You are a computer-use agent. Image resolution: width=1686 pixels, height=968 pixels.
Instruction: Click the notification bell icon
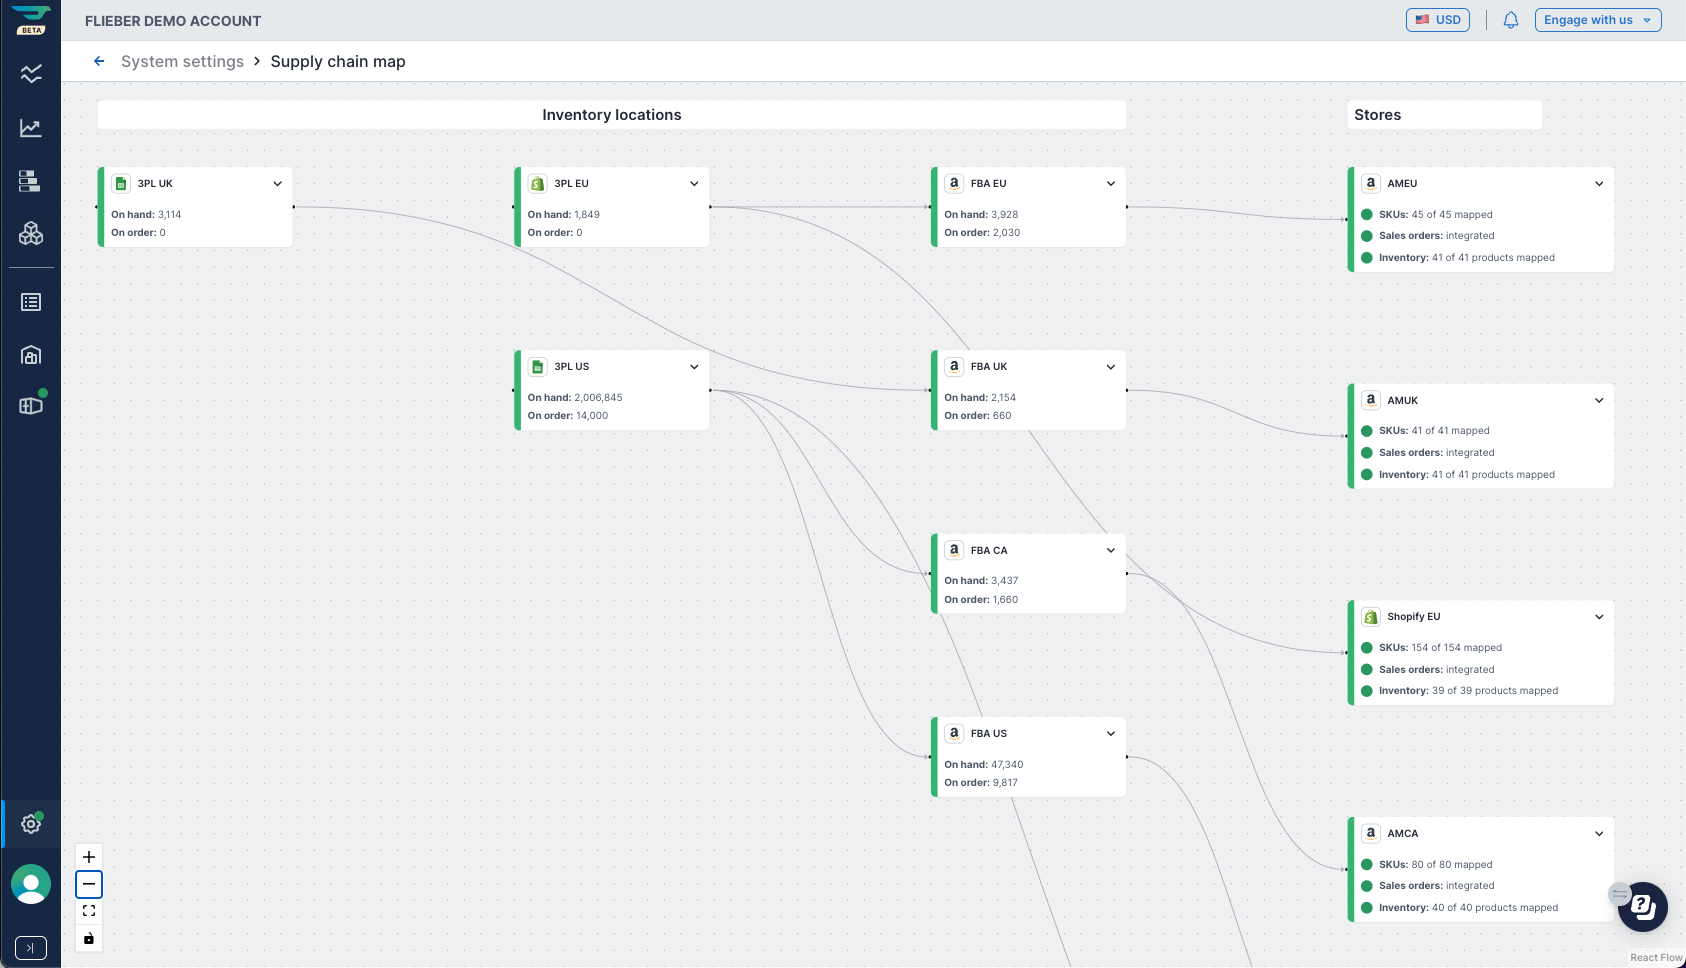1510,19
